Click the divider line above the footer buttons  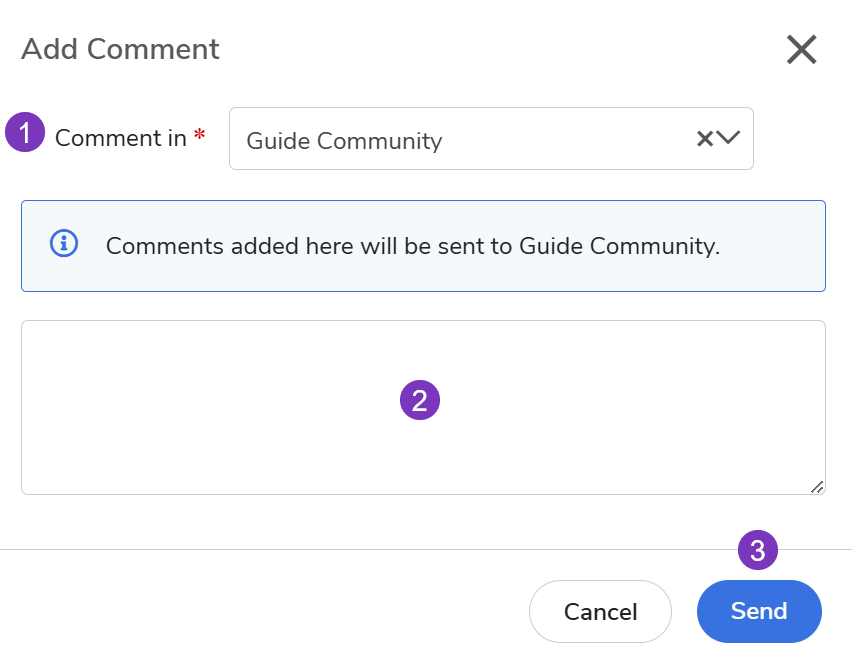pos(300,549)
